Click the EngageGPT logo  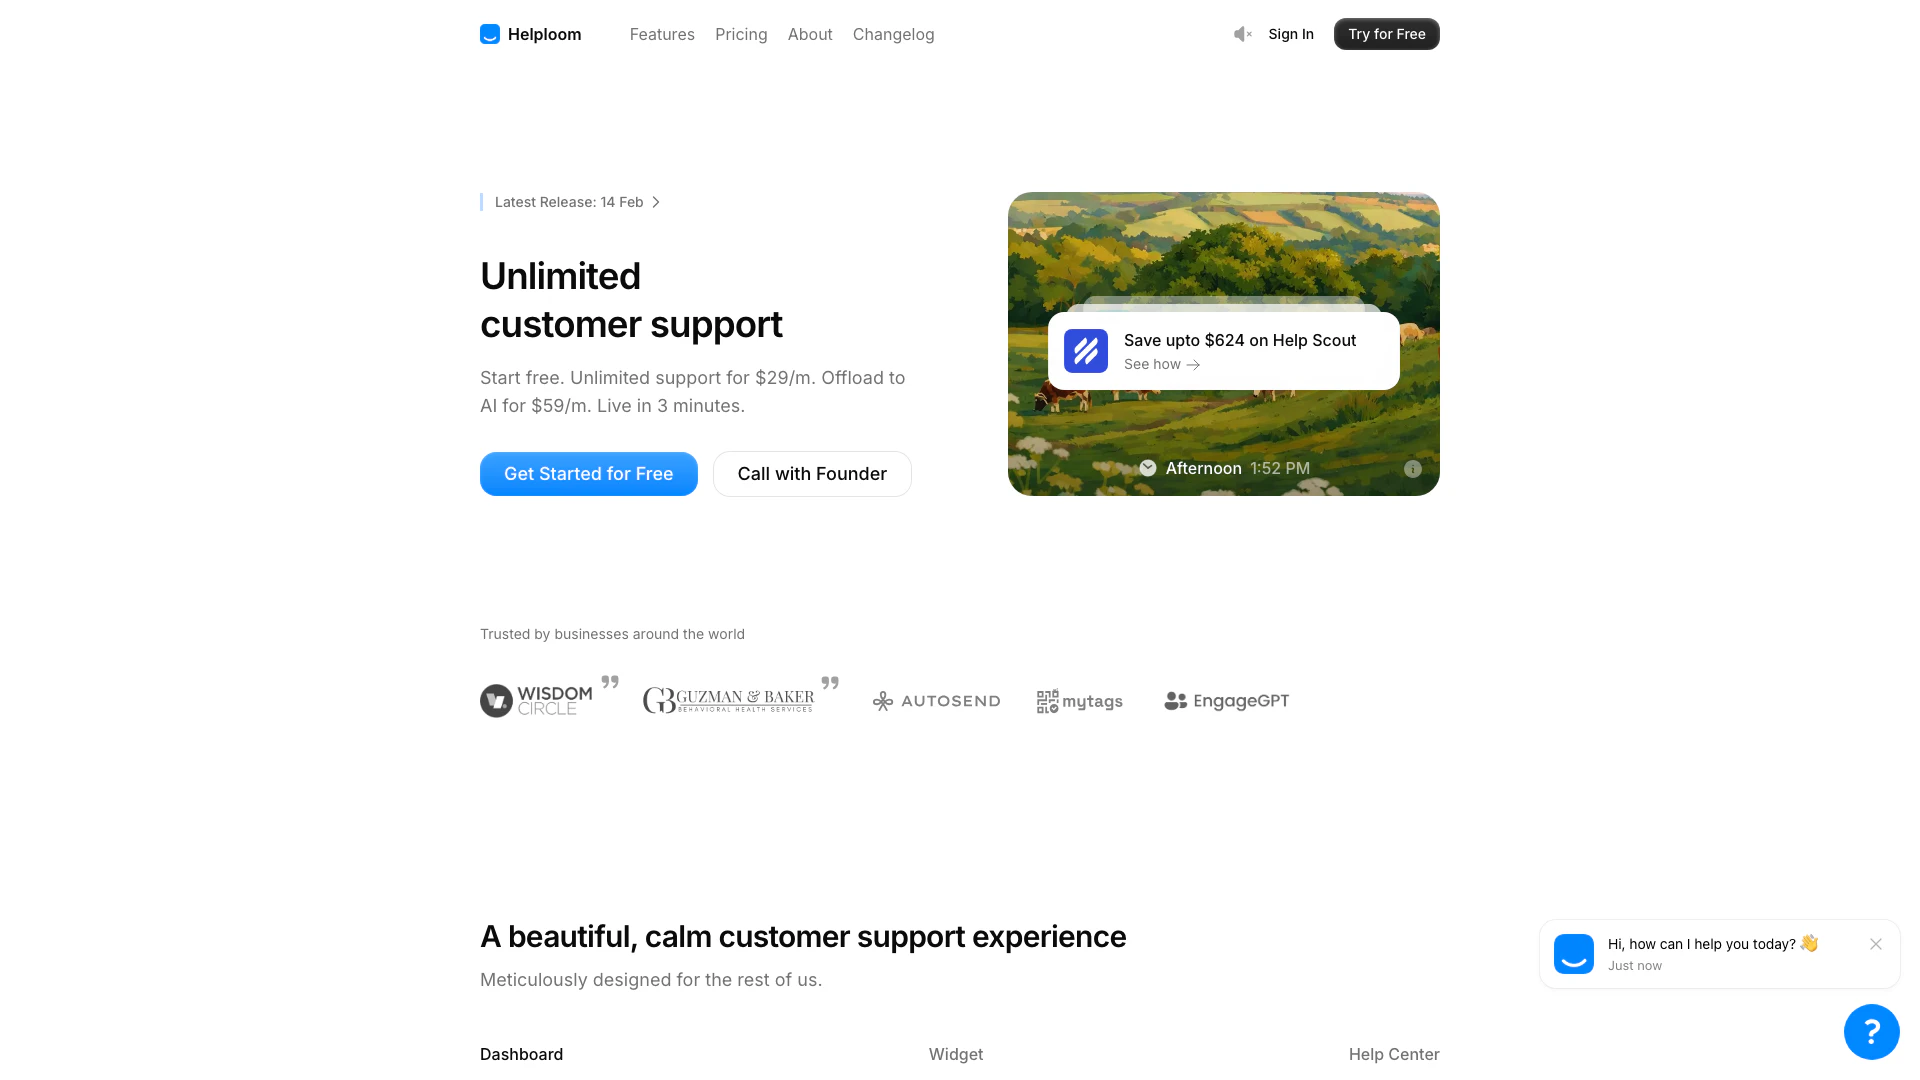click(1227, 701)
